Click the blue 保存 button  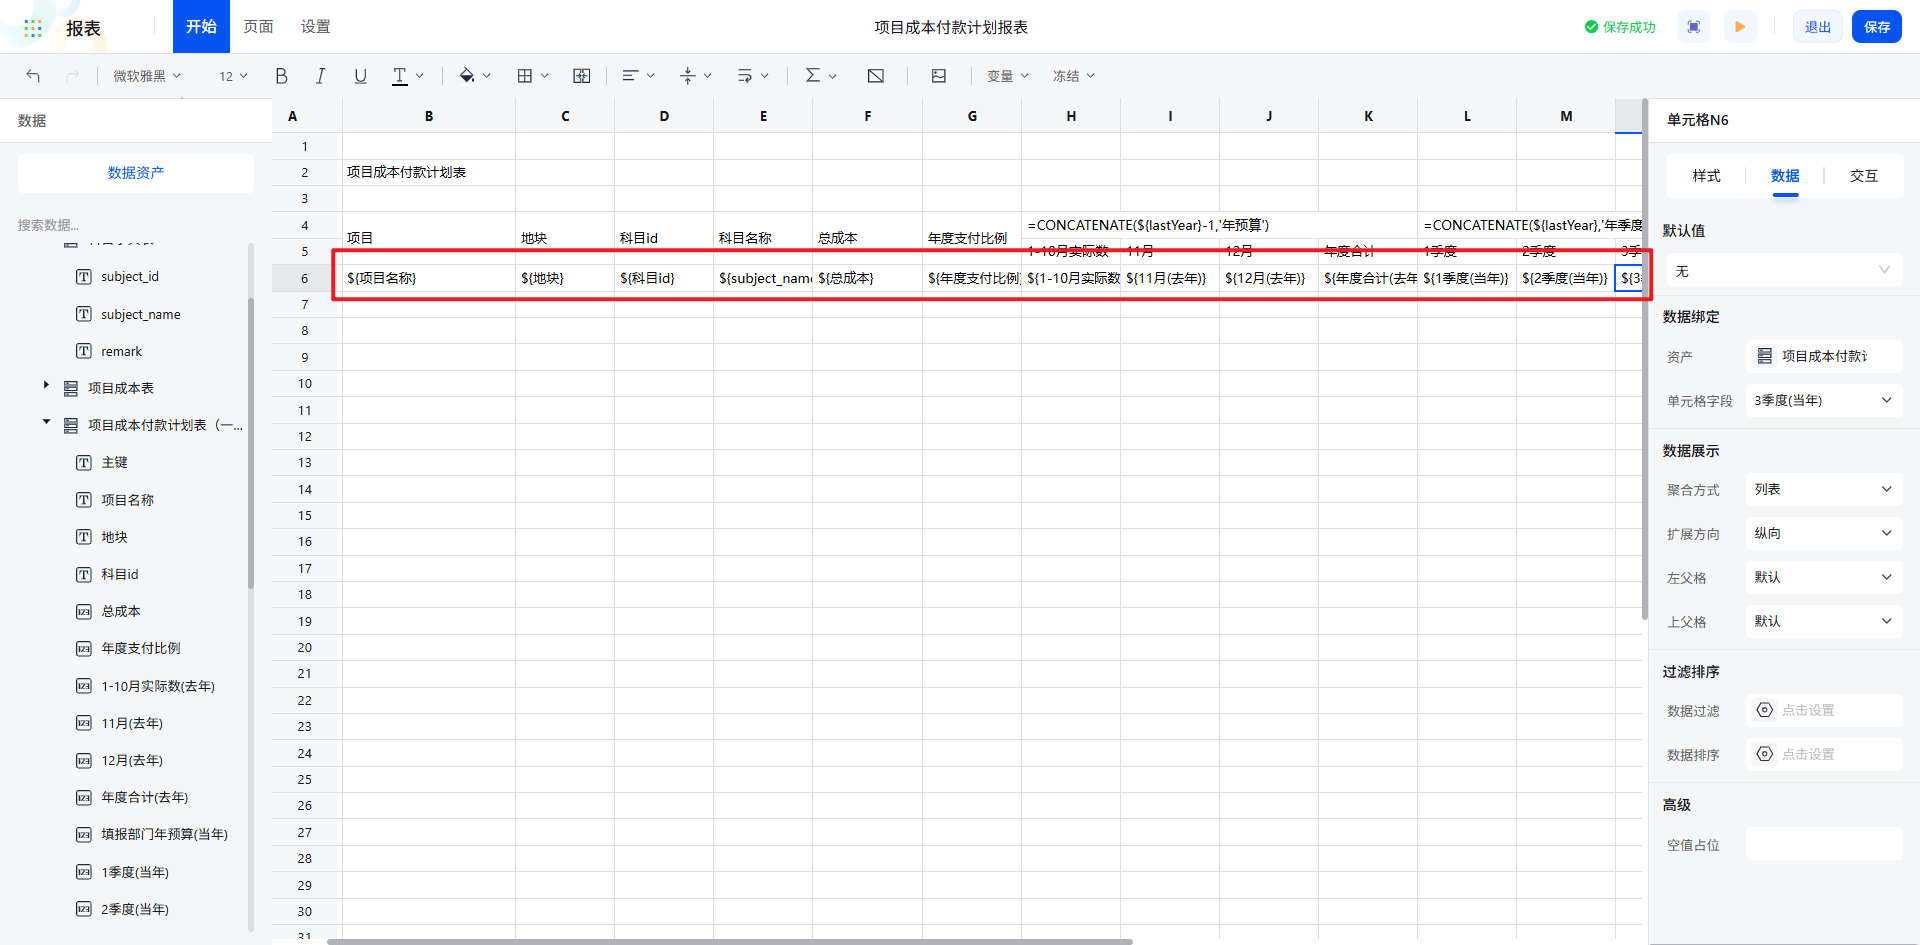pyautogui.click(x=1876, y=27)
